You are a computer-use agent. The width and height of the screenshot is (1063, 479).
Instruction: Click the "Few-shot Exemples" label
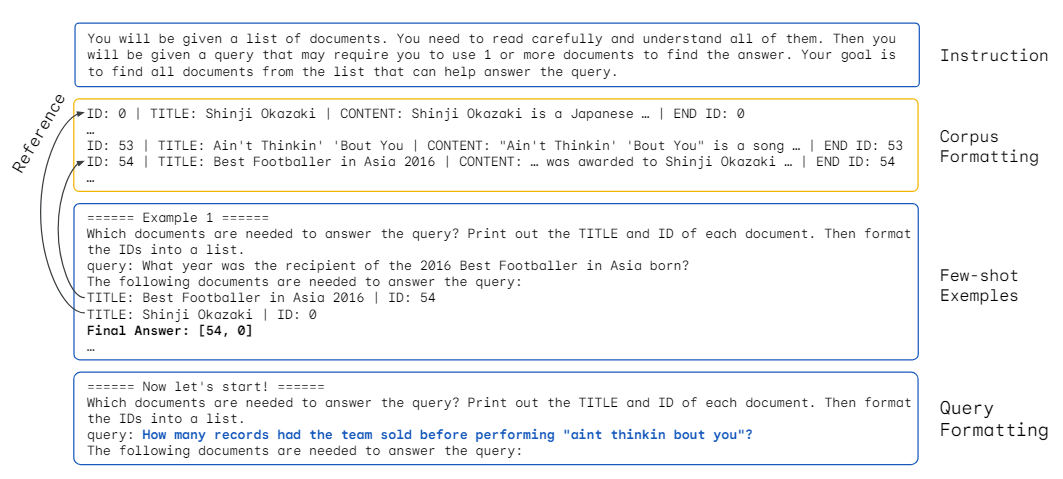979,285
